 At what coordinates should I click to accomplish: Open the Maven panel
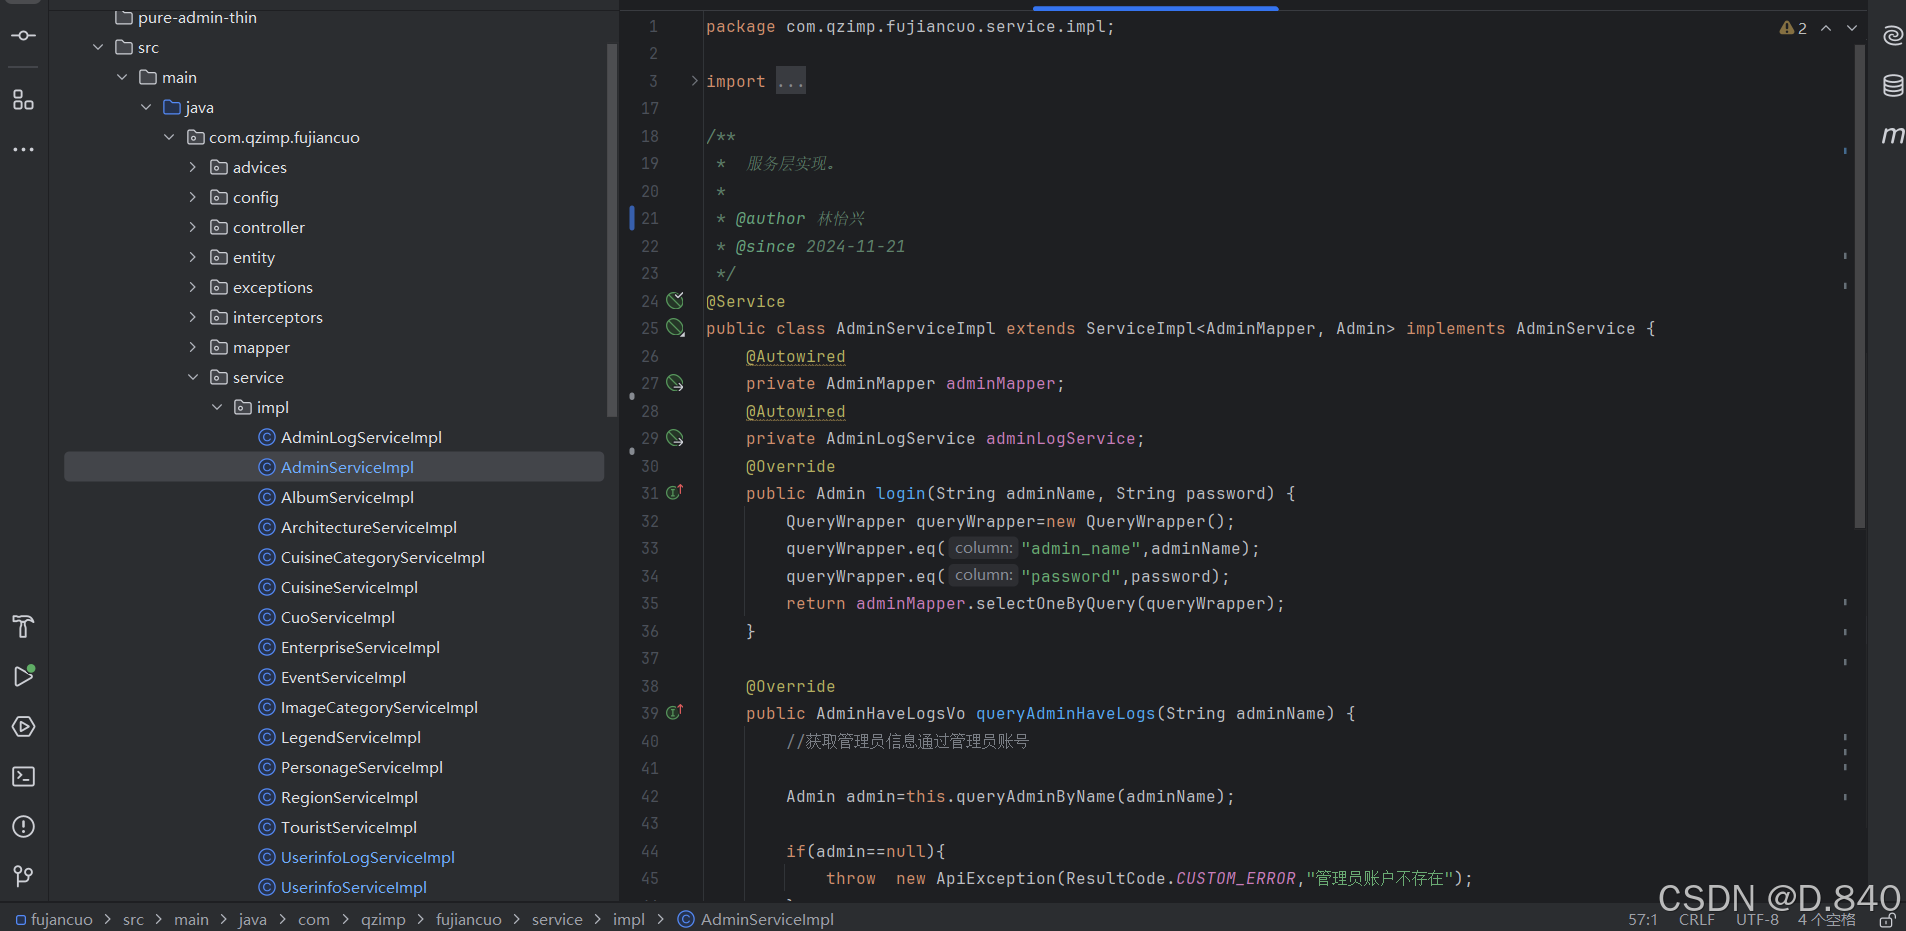tap(1893, 135)
